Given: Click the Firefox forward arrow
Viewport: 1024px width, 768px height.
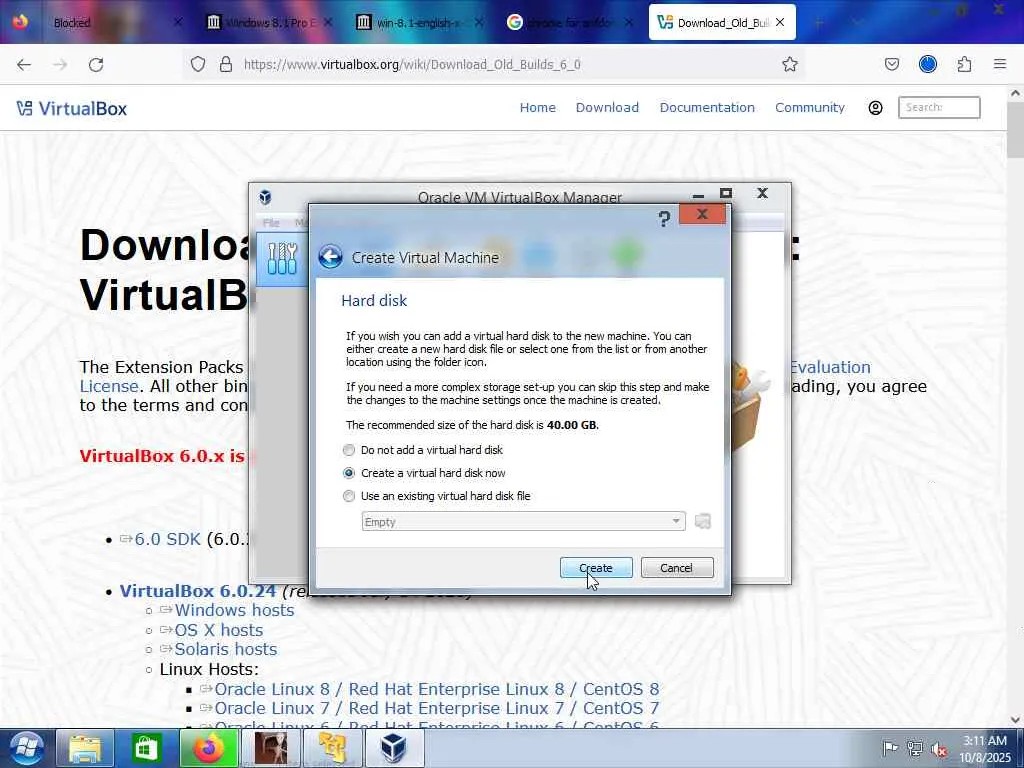Looking at the screenshot, I should click(60, 64).
